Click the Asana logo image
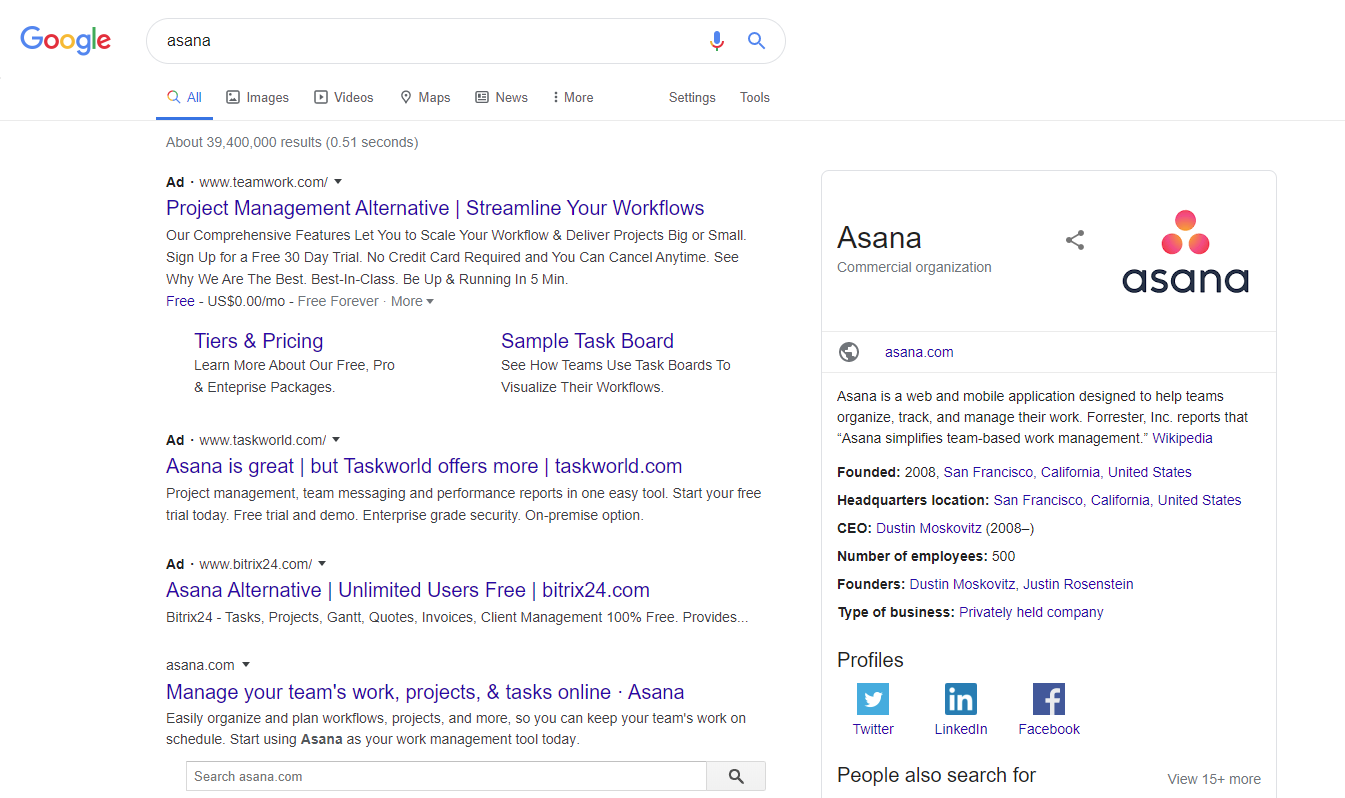1345x798 pixels. pos(1185,251)
